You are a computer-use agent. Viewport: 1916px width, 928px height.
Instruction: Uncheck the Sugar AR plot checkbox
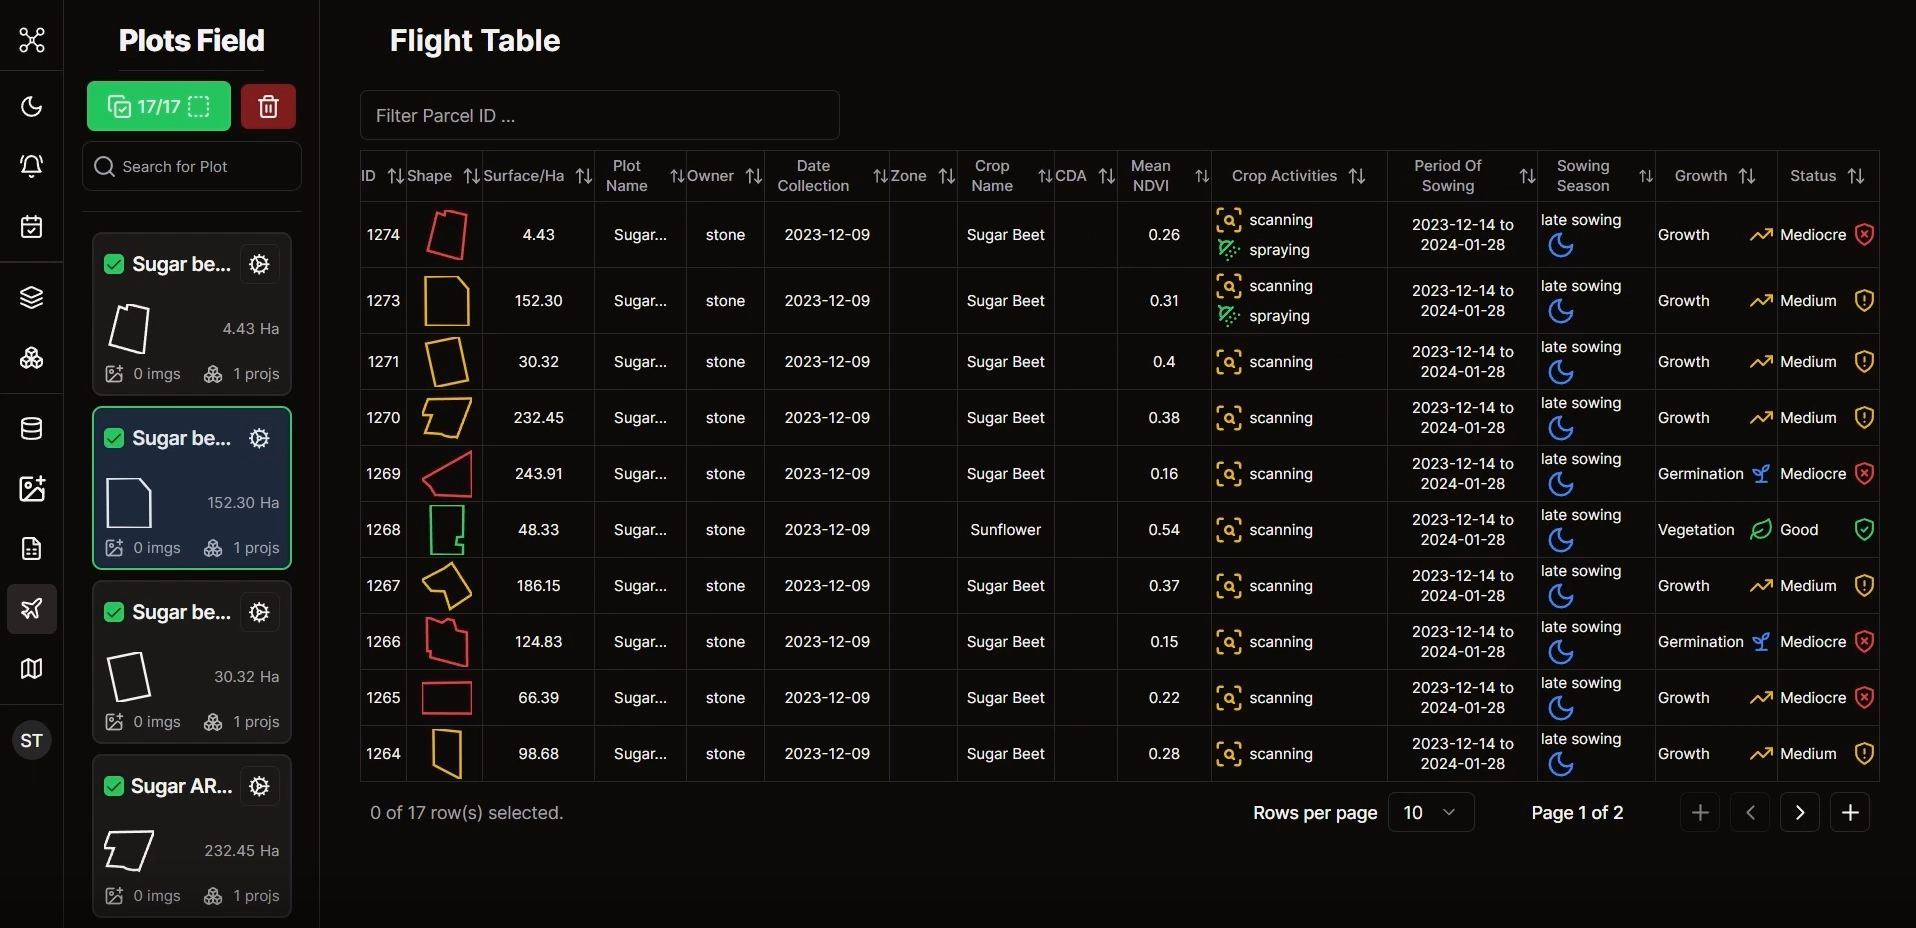[114, 786]
